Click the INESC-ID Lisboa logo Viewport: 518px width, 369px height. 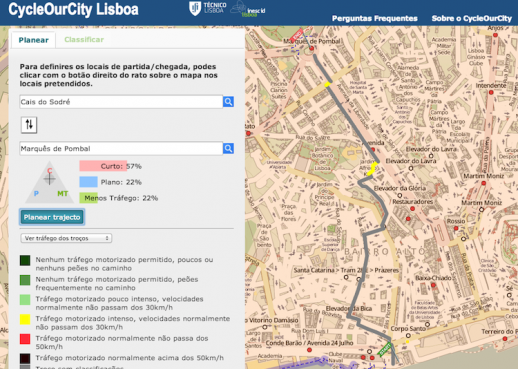point(249,9)
